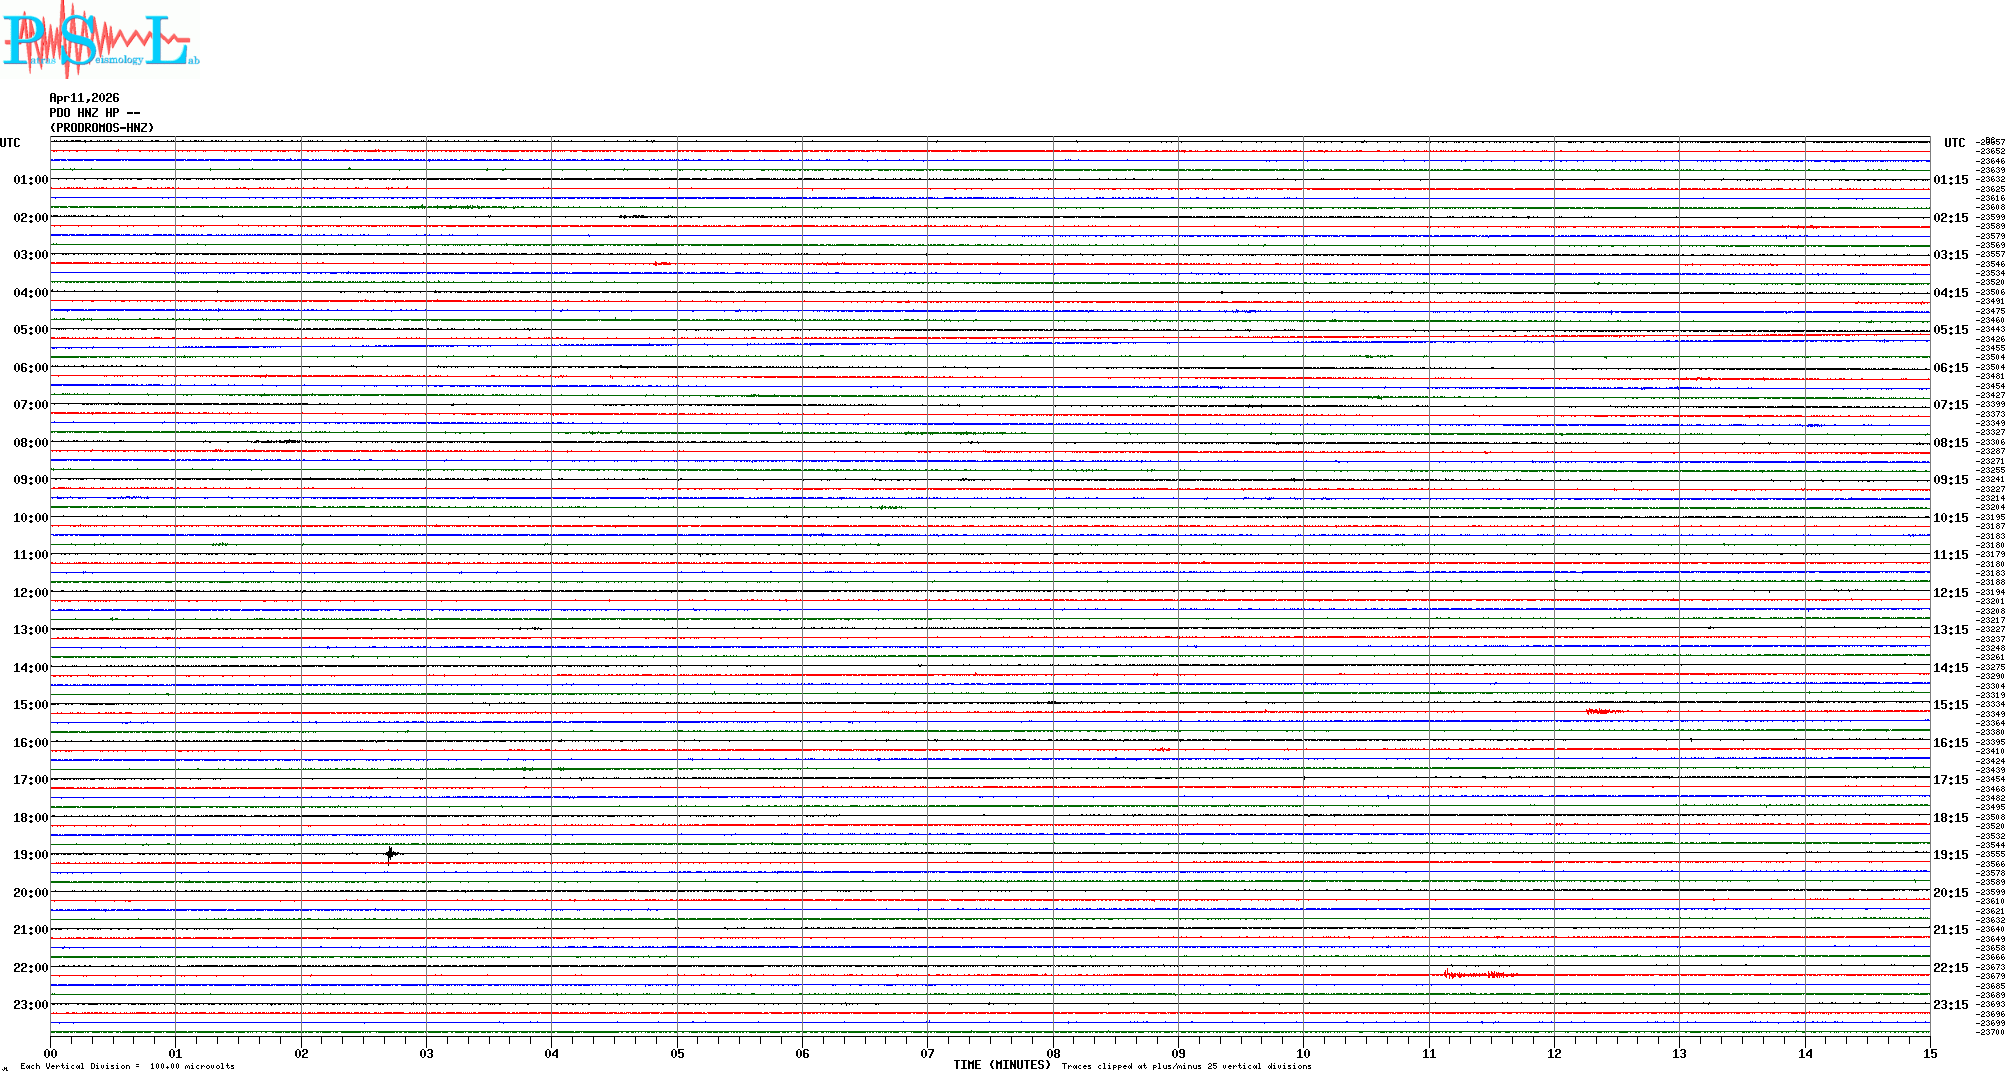Click the Each Vertical Division scale note
Viewport: 2010px width, 1080px height.
127,1066
